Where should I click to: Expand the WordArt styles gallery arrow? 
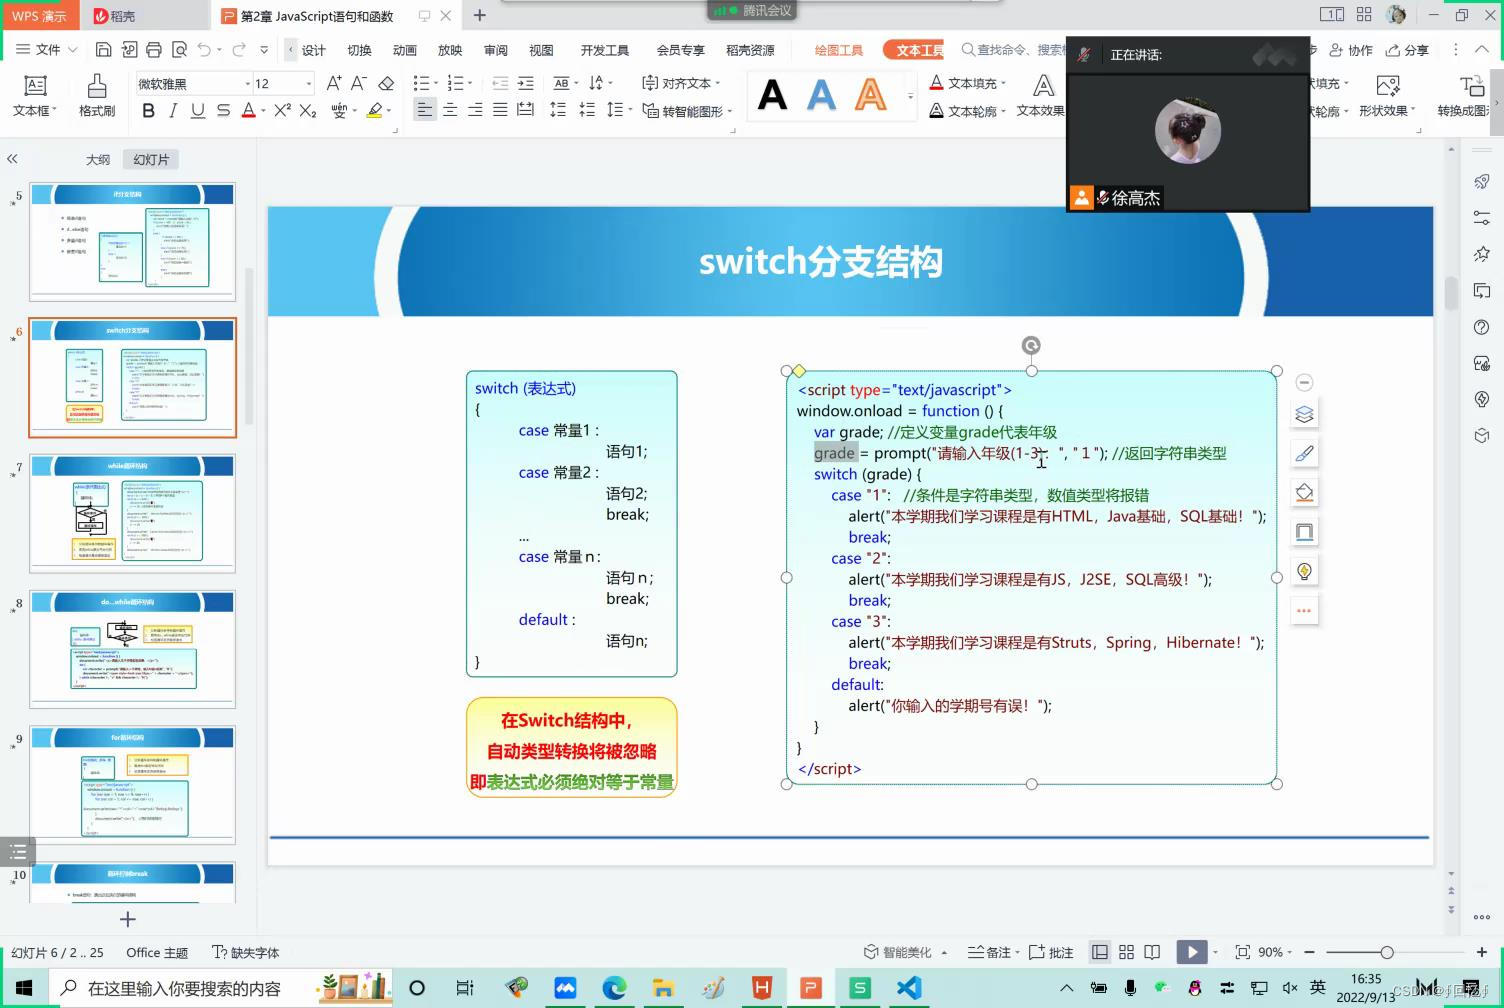pos(910,96)
